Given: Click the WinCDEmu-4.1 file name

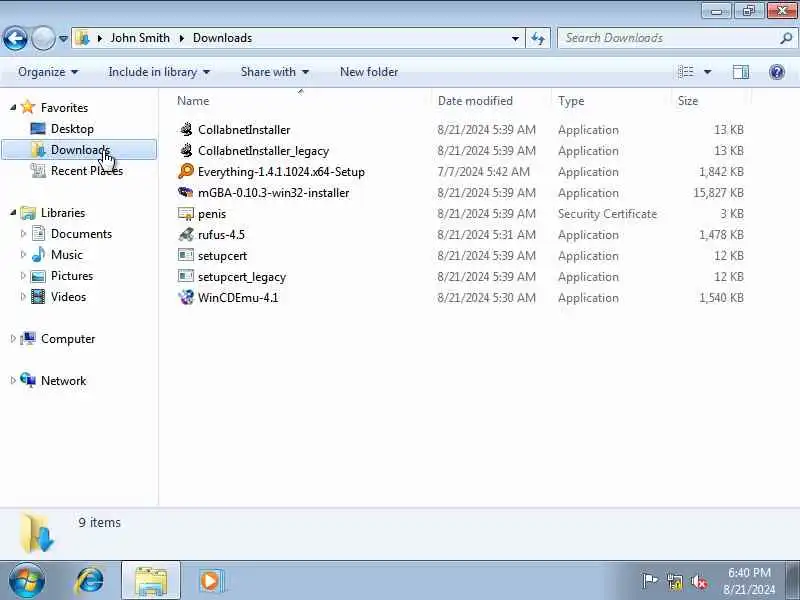Looking at the screenshot, I should click(238, 297).
